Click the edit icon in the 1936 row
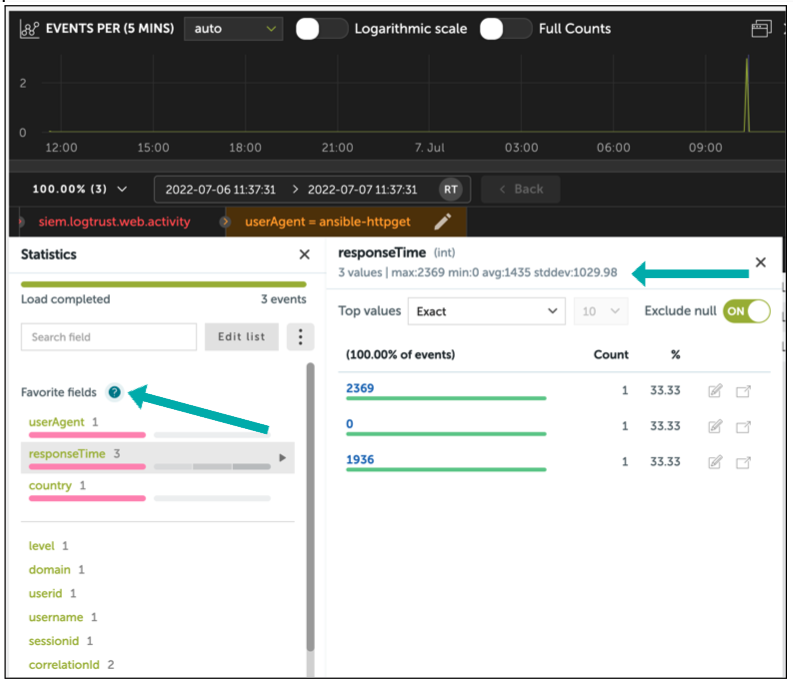 click(x=715, y=462)
